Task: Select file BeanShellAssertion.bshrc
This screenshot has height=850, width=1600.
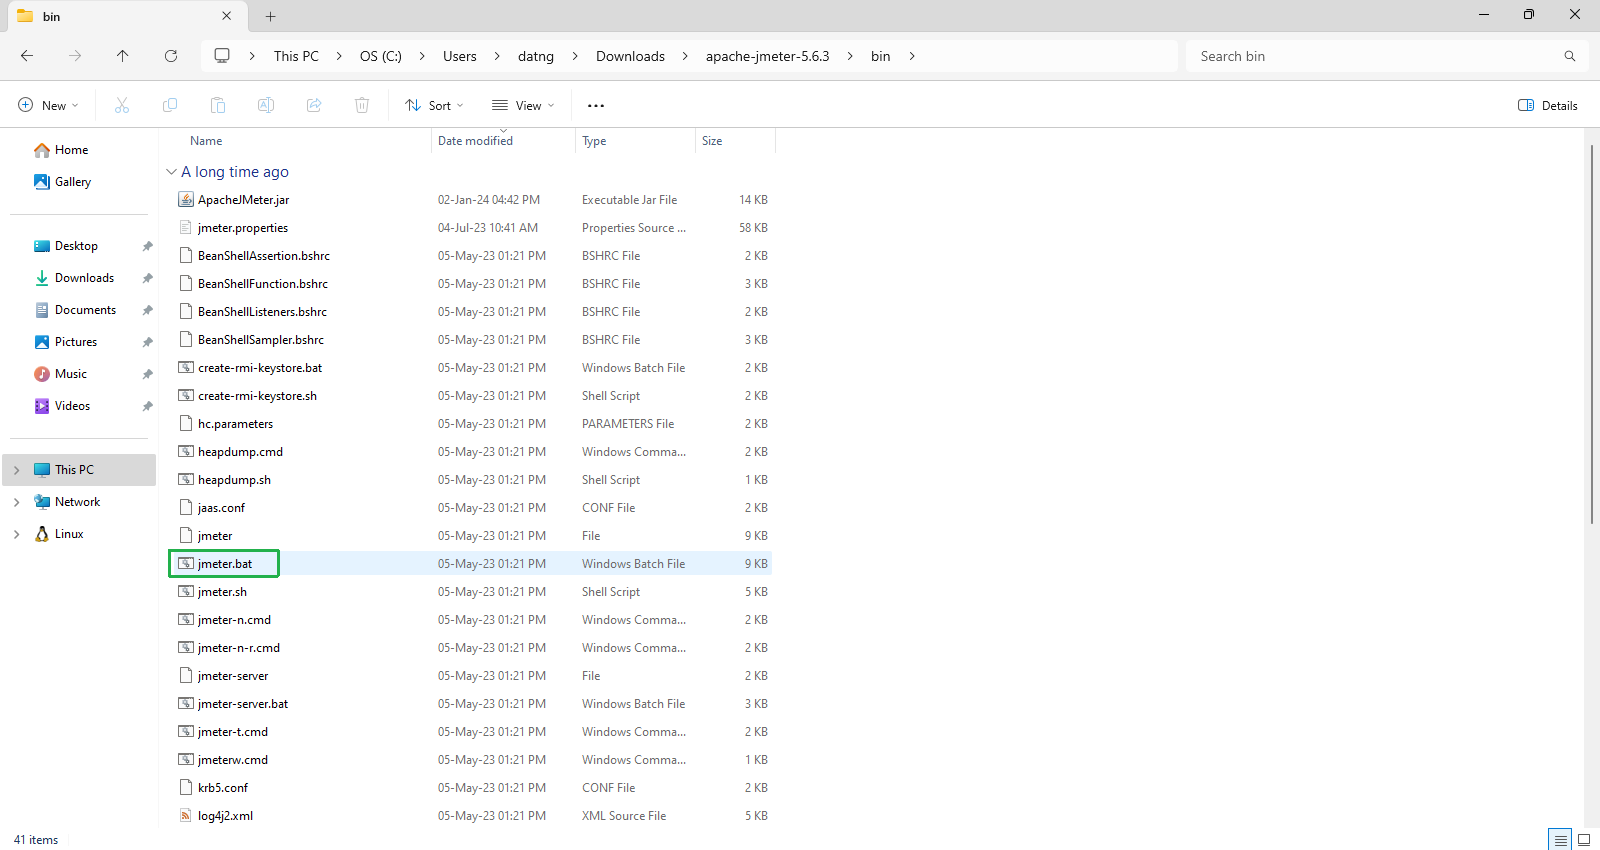Action: tap(264, 256)
